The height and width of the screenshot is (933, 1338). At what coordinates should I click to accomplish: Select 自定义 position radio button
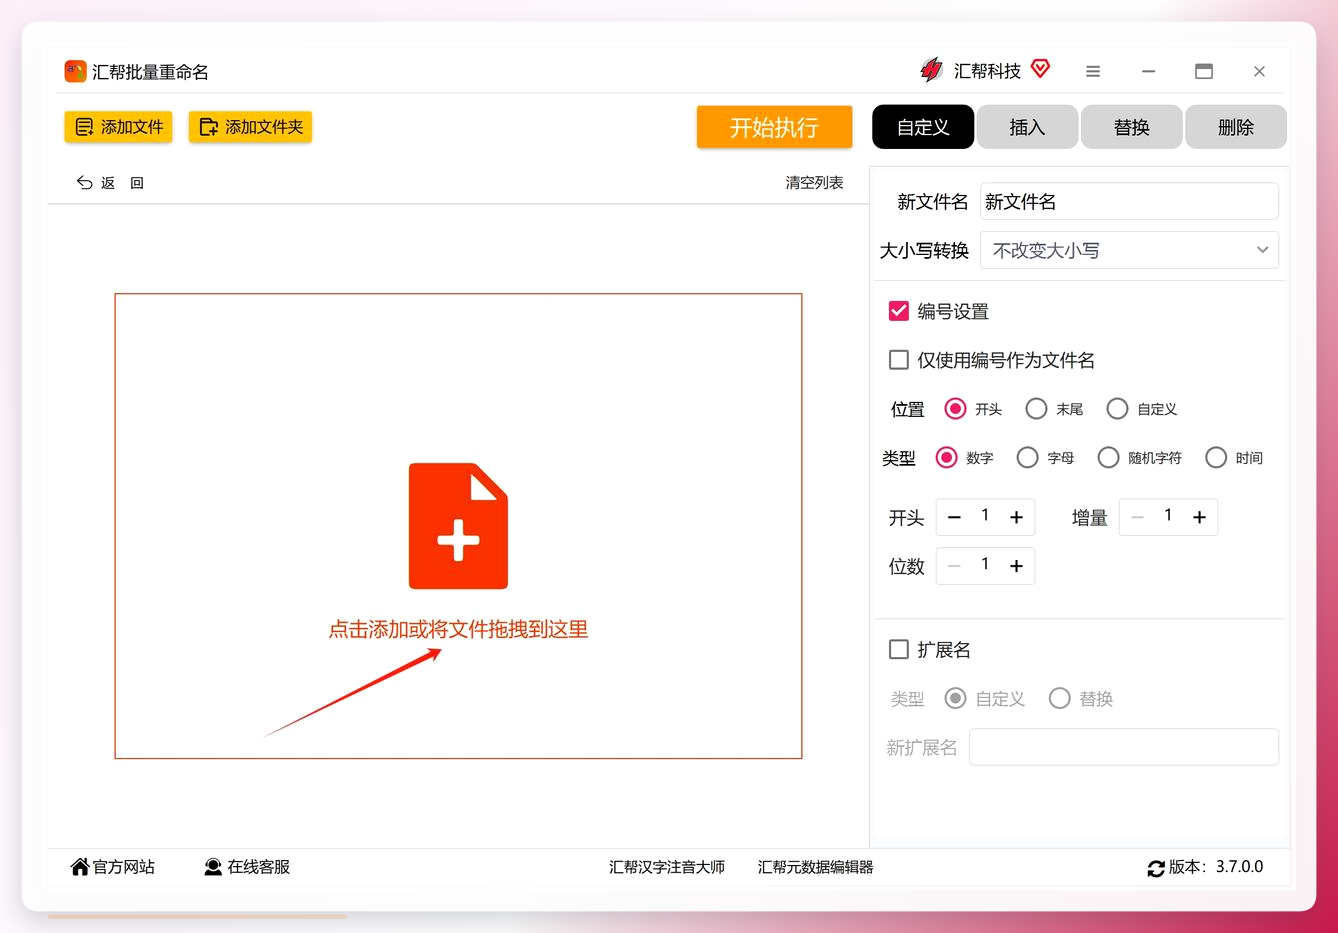[1117, 409]
